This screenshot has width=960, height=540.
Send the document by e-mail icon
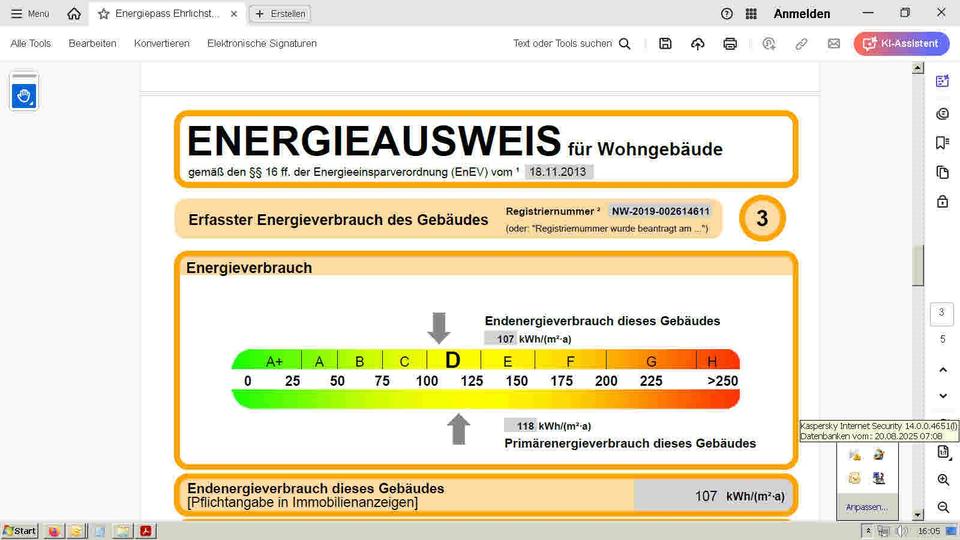pyautogui.click(x=833, y=44)
